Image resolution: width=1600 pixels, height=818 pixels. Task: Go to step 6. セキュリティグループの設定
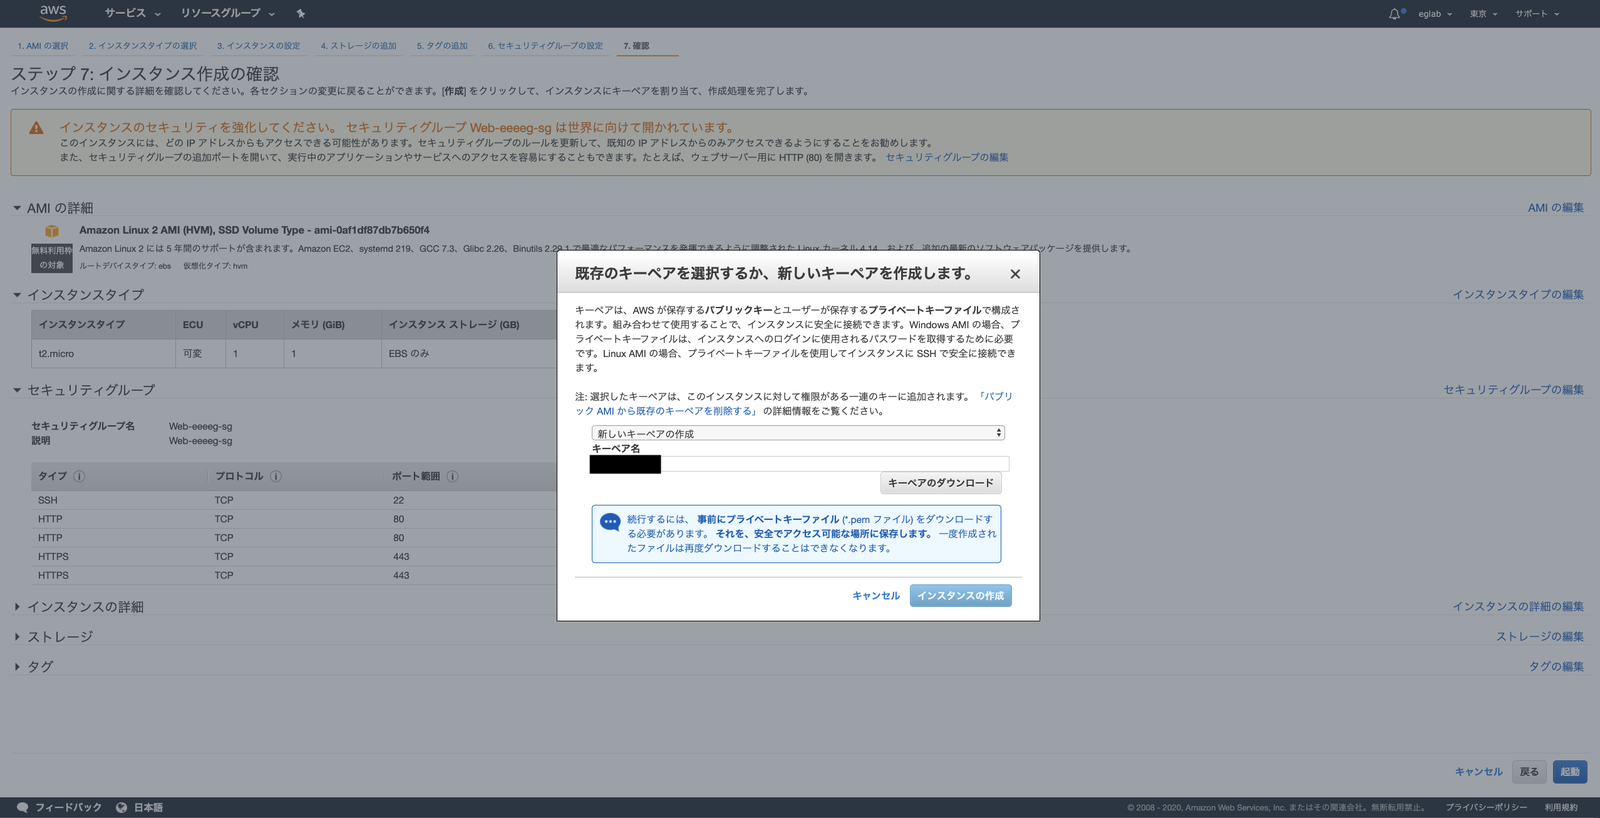point(545,46)
